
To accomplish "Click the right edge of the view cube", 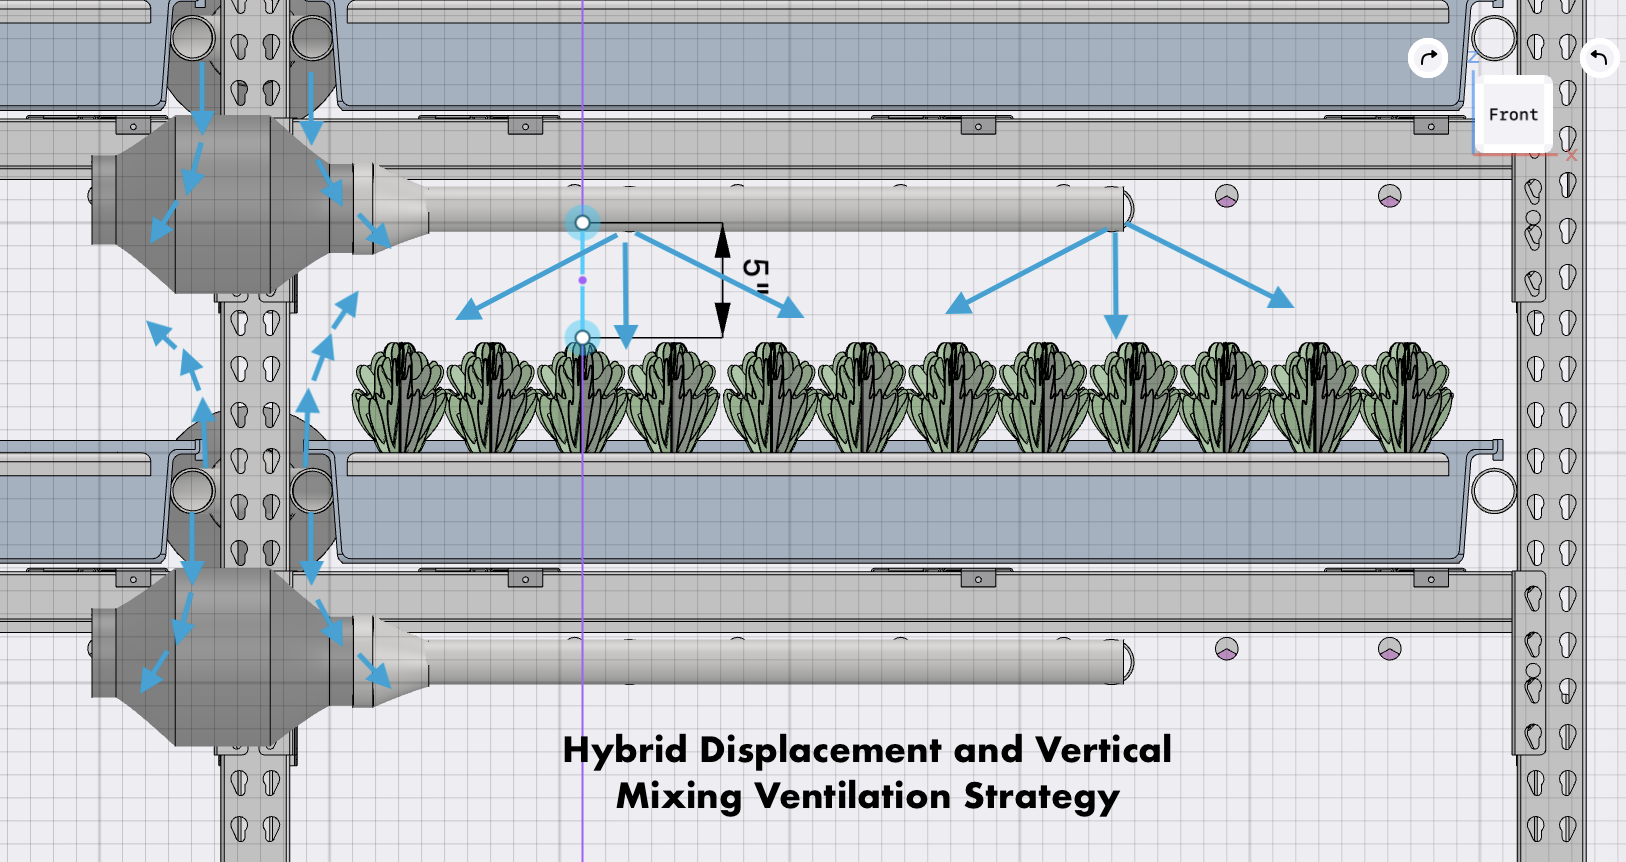I will [x=1548, y=115].
